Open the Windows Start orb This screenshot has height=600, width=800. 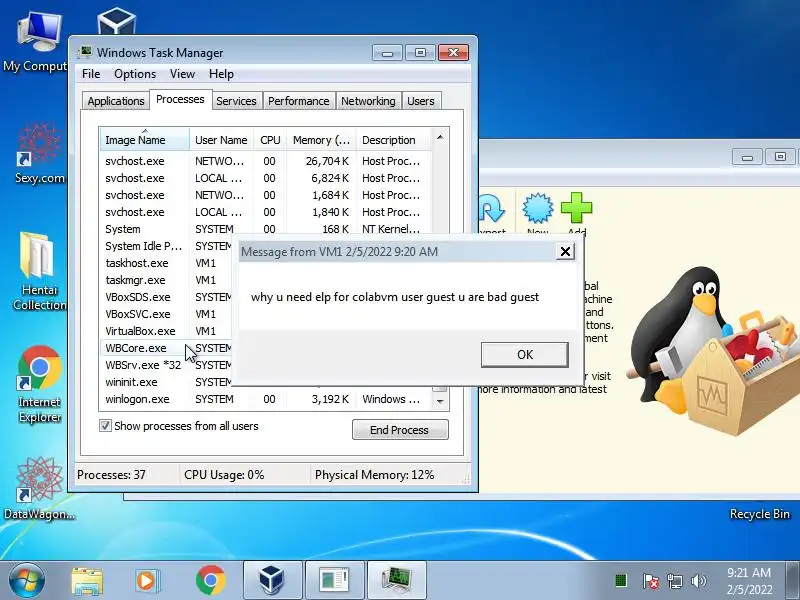pyautogui.click(x=26, y=581)
